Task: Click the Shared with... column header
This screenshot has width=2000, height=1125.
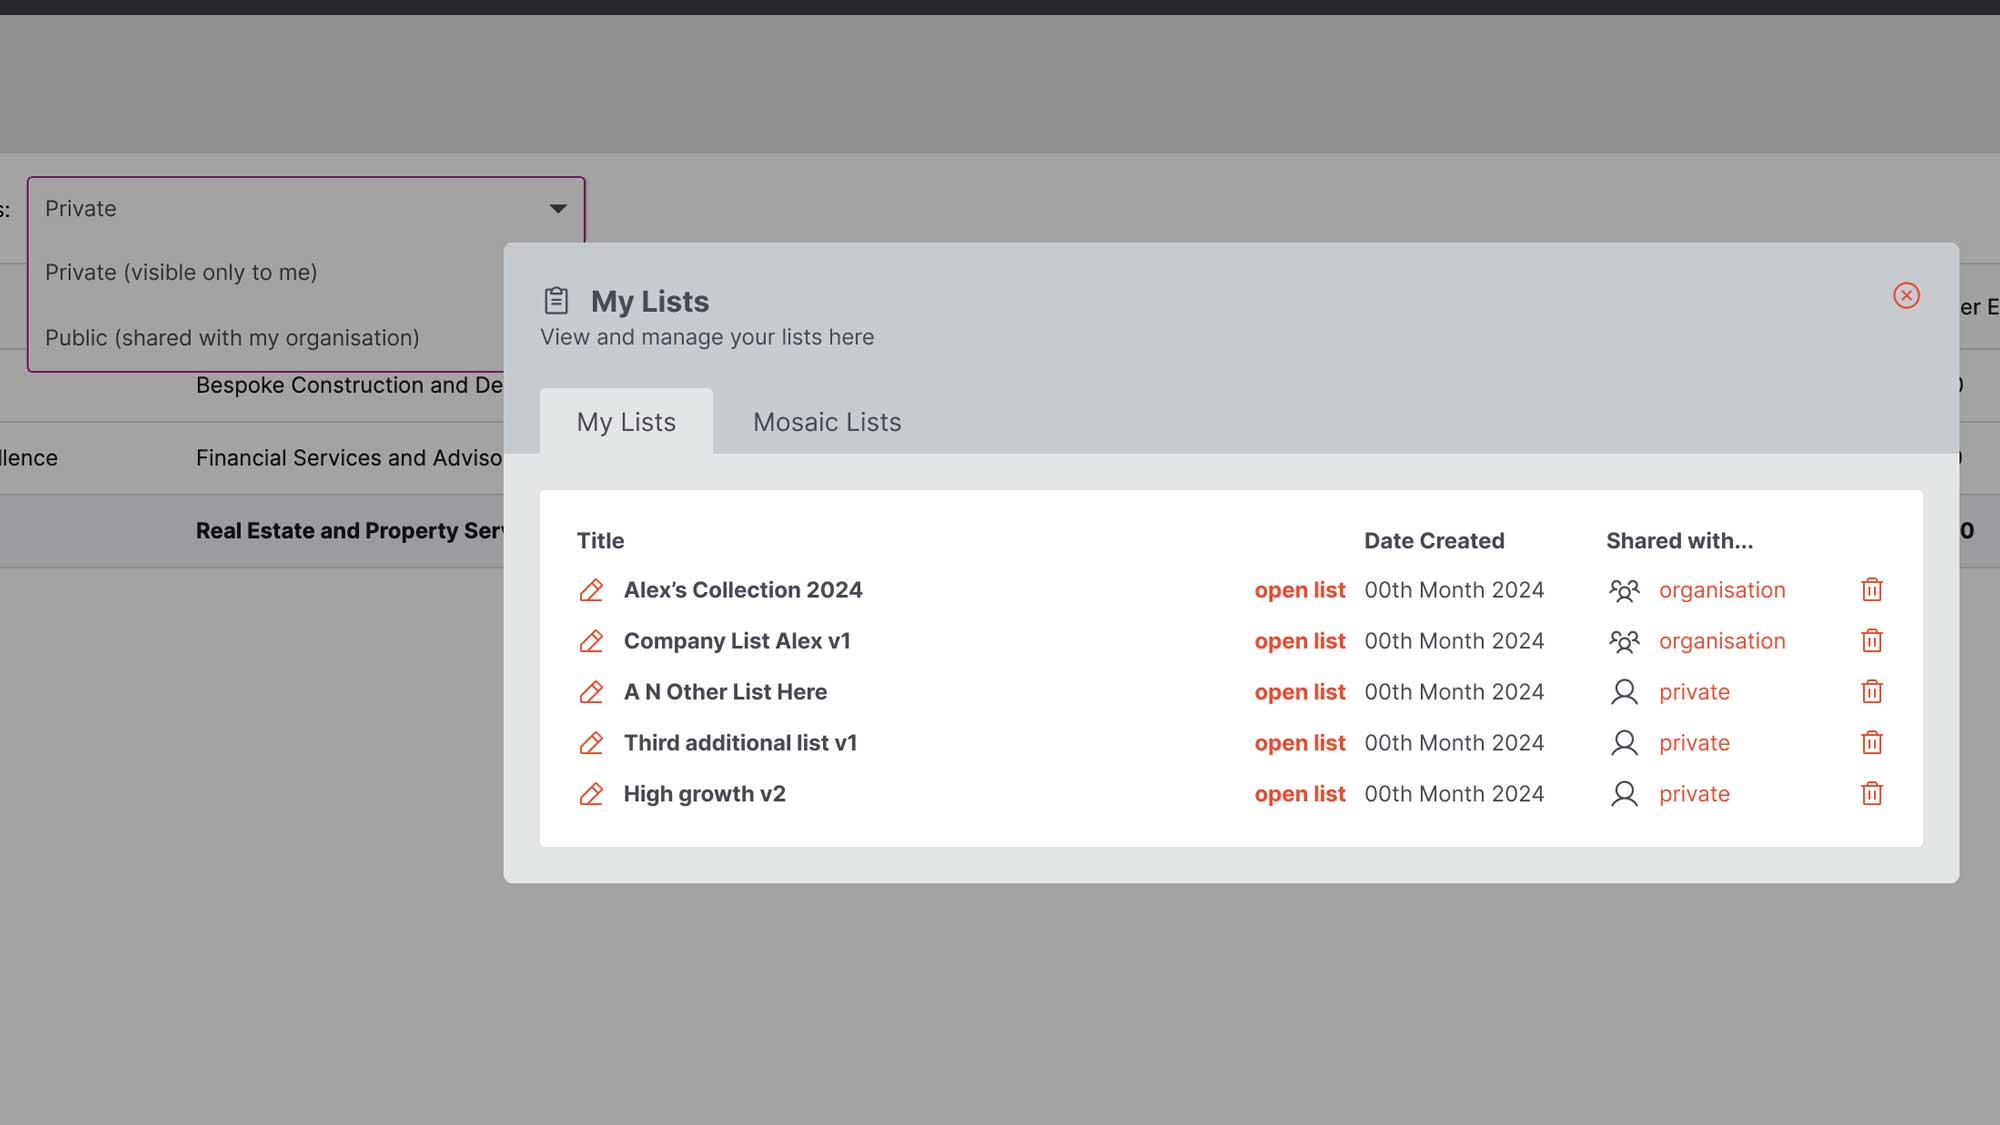Action: (1679, 541)
